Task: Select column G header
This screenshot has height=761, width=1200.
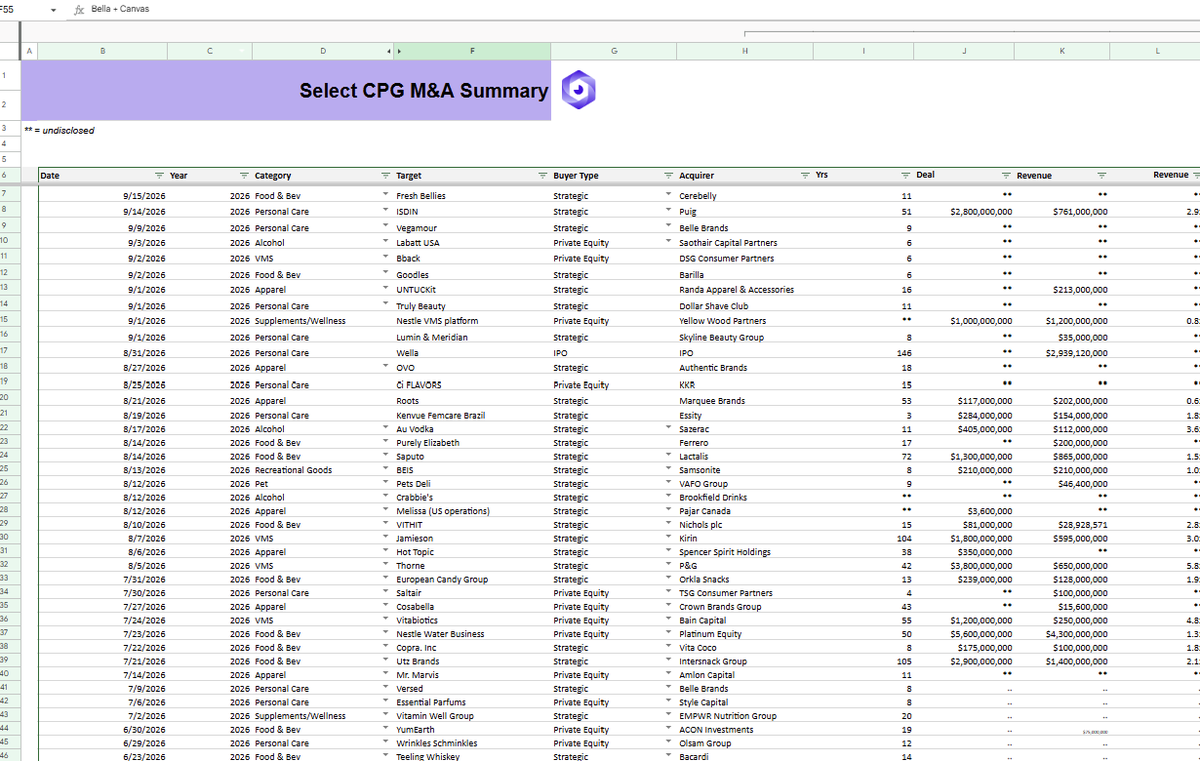Action: pyautogui.click(x=613, y=51)
